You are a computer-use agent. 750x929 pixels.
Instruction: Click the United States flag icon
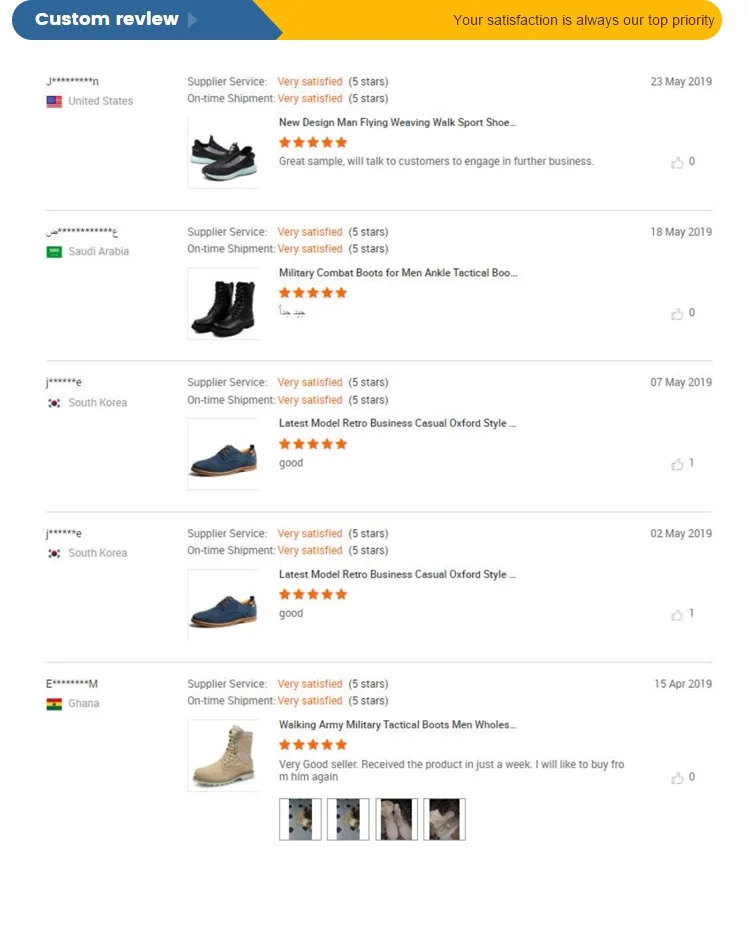[x=54, y=101]
